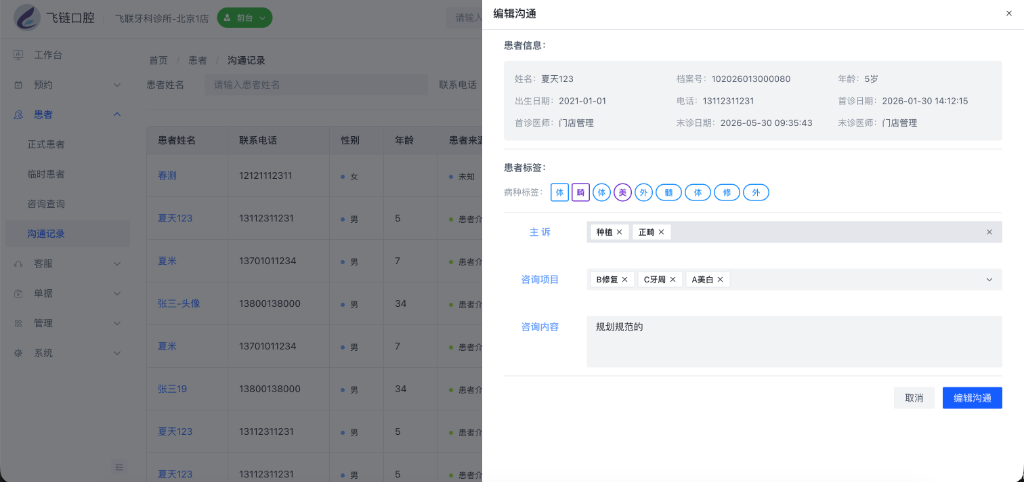Expand the 咨询项目 dropdown arrow
Screen dimensions: 1024x482
point(989,280)
